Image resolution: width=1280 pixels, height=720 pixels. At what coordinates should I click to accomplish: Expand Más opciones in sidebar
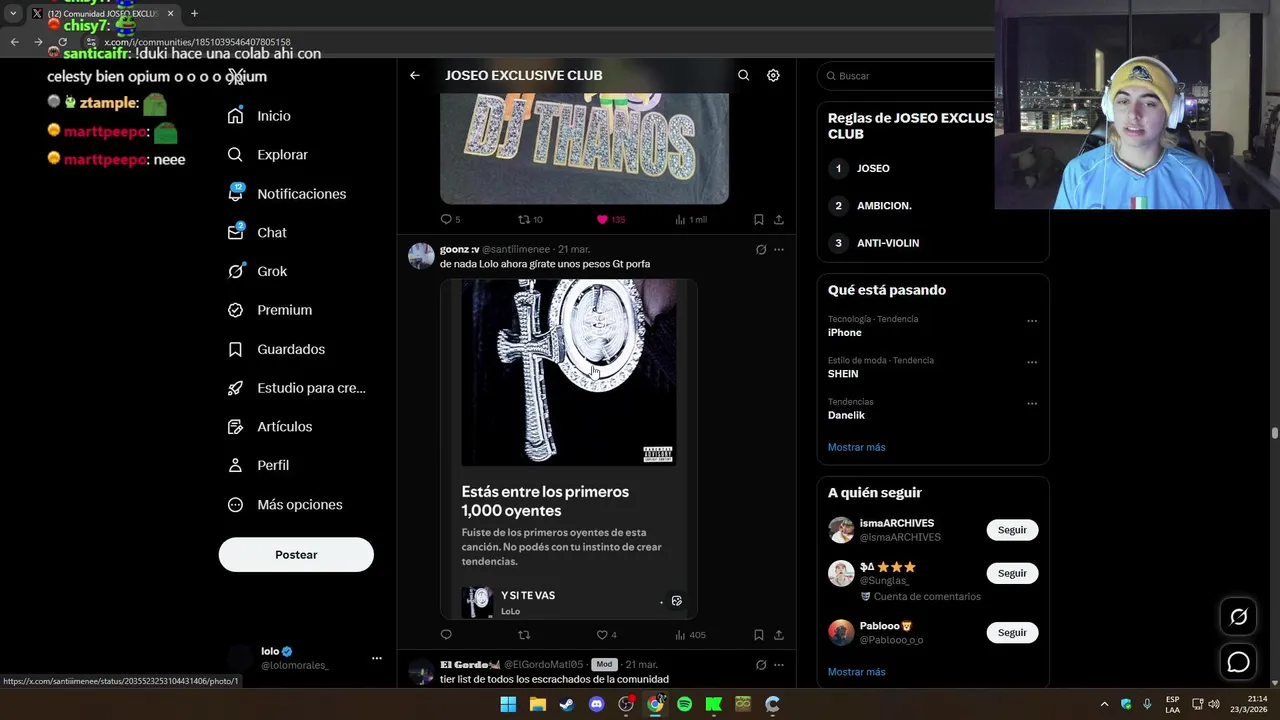[285, 505]
